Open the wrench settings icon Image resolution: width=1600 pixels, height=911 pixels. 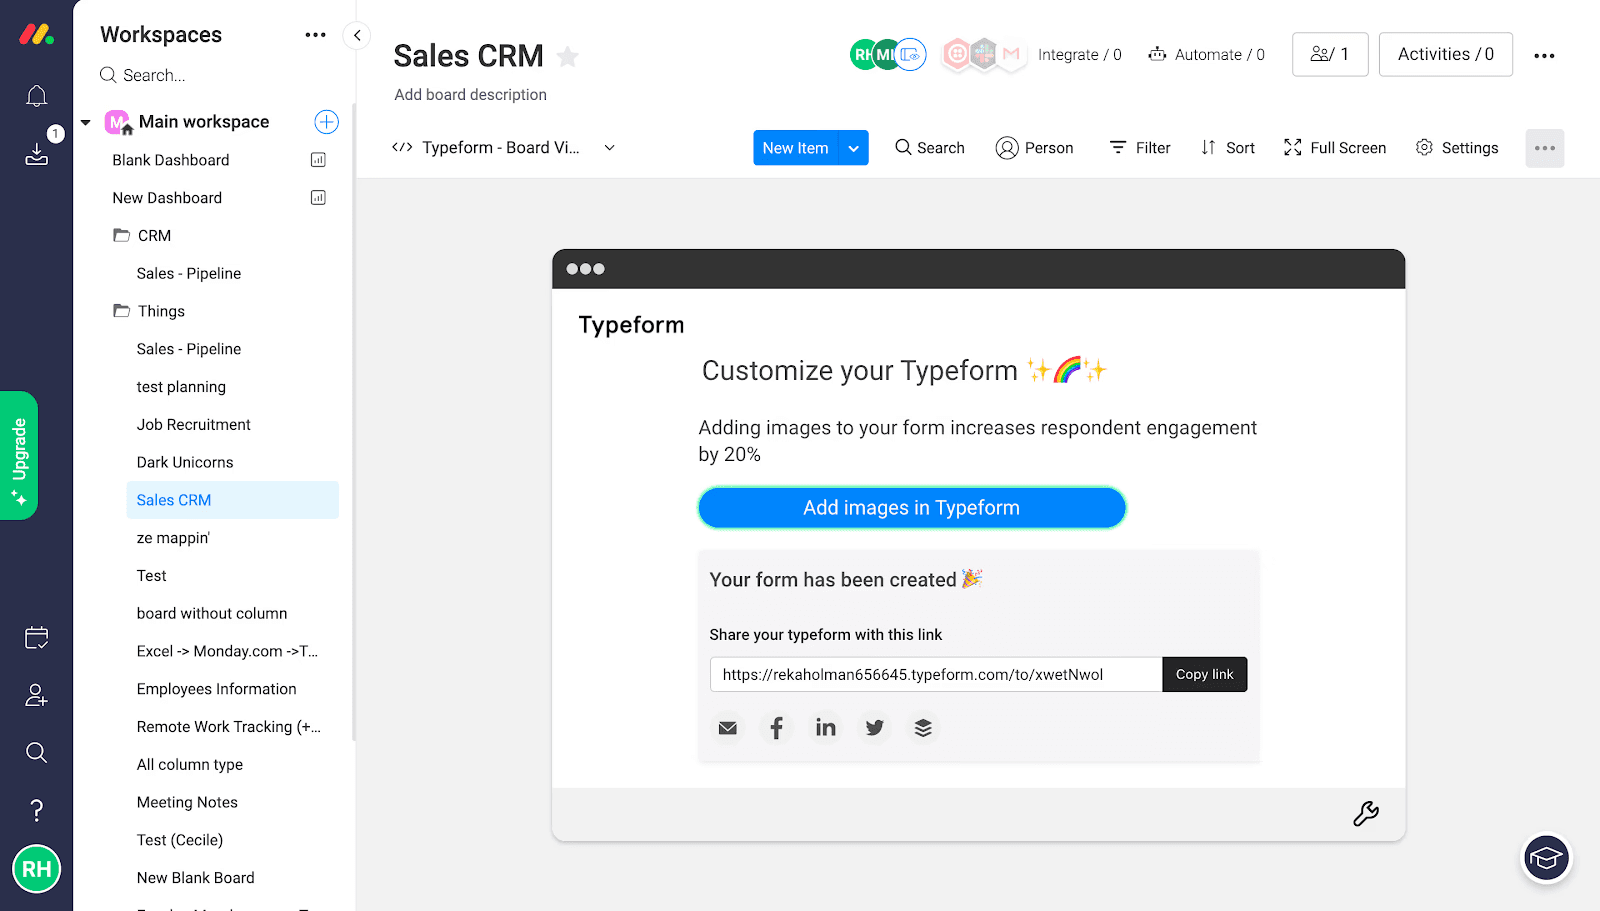[1366, 814]
